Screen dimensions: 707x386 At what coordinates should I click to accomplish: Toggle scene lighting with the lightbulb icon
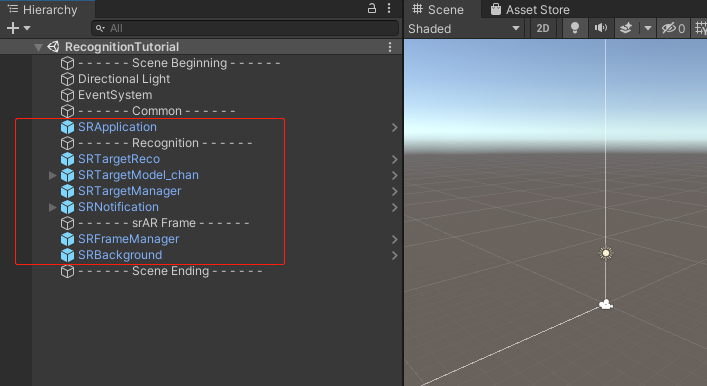click(574, 28)
